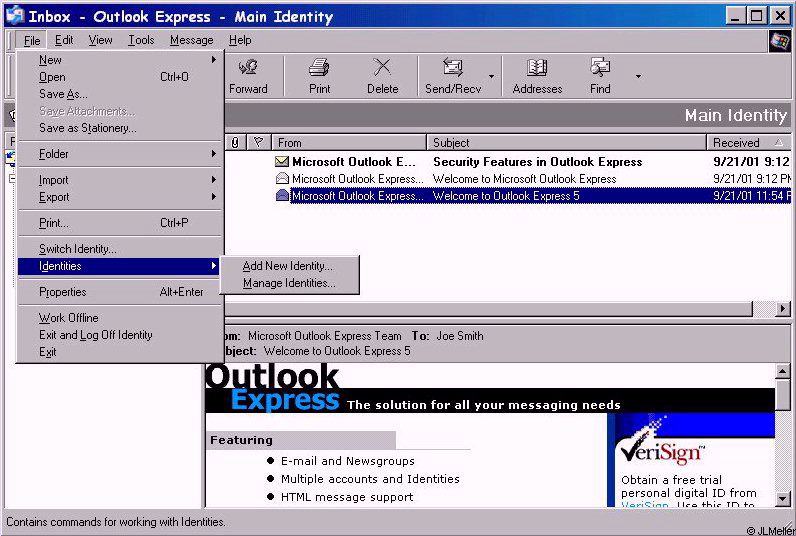Click unread envelope icon for Security Features message
This screenshot has width=796, height=536.
[282, 161]
